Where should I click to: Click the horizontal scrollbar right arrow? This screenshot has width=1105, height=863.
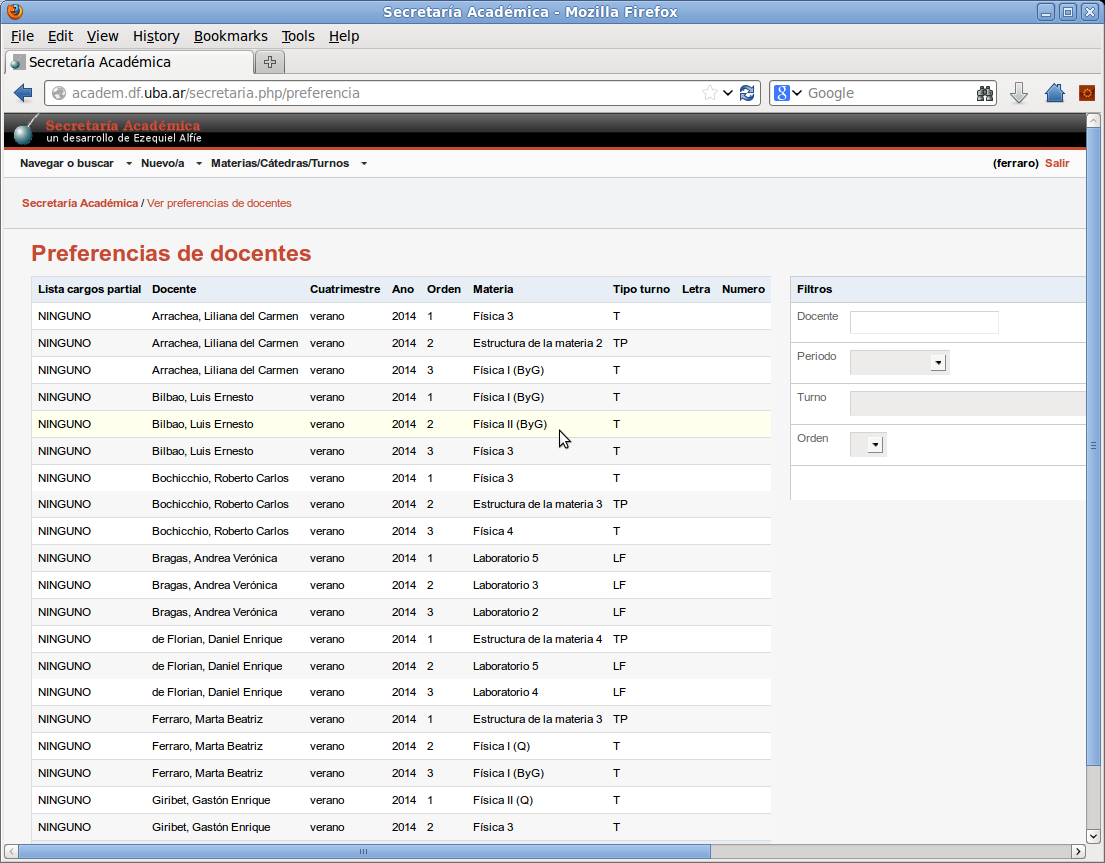[1078, 851]
